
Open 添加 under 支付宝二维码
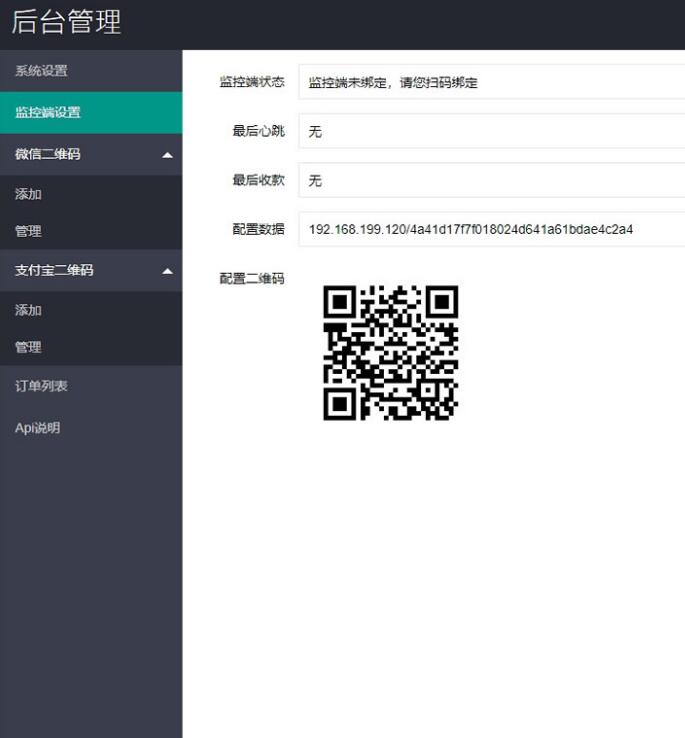[91, 310]
